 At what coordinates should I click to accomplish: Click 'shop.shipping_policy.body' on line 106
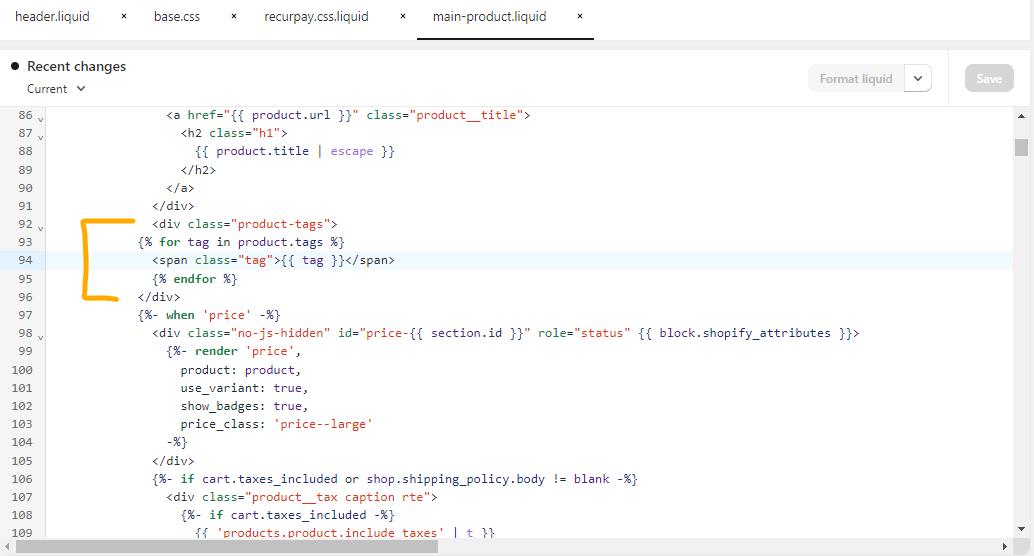(x=456, y=479)
